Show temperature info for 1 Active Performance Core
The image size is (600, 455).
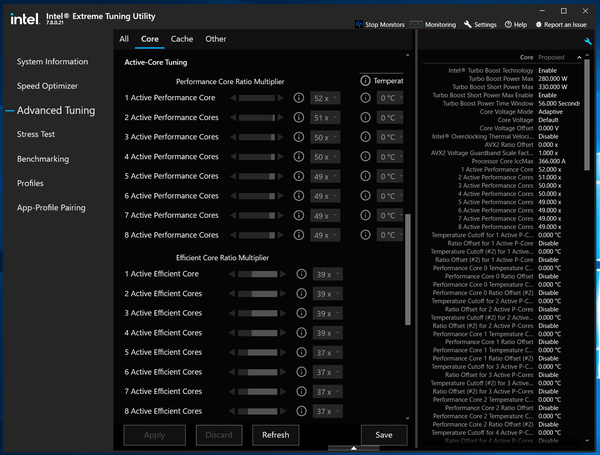tap(365, 98)
